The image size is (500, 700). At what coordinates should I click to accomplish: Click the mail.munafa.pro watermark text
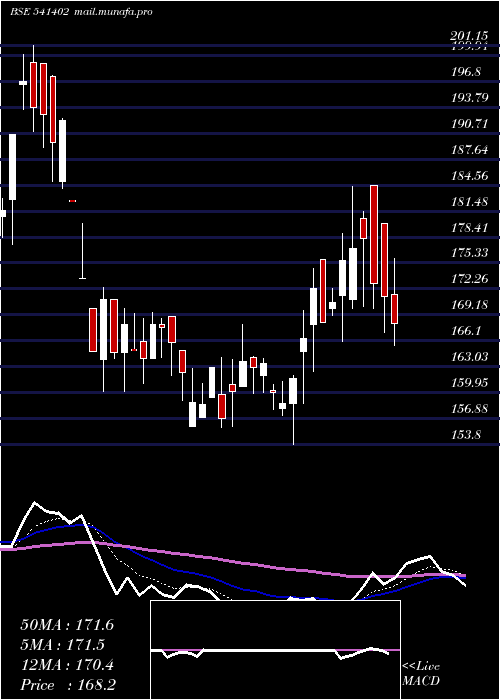pos(113,12)
